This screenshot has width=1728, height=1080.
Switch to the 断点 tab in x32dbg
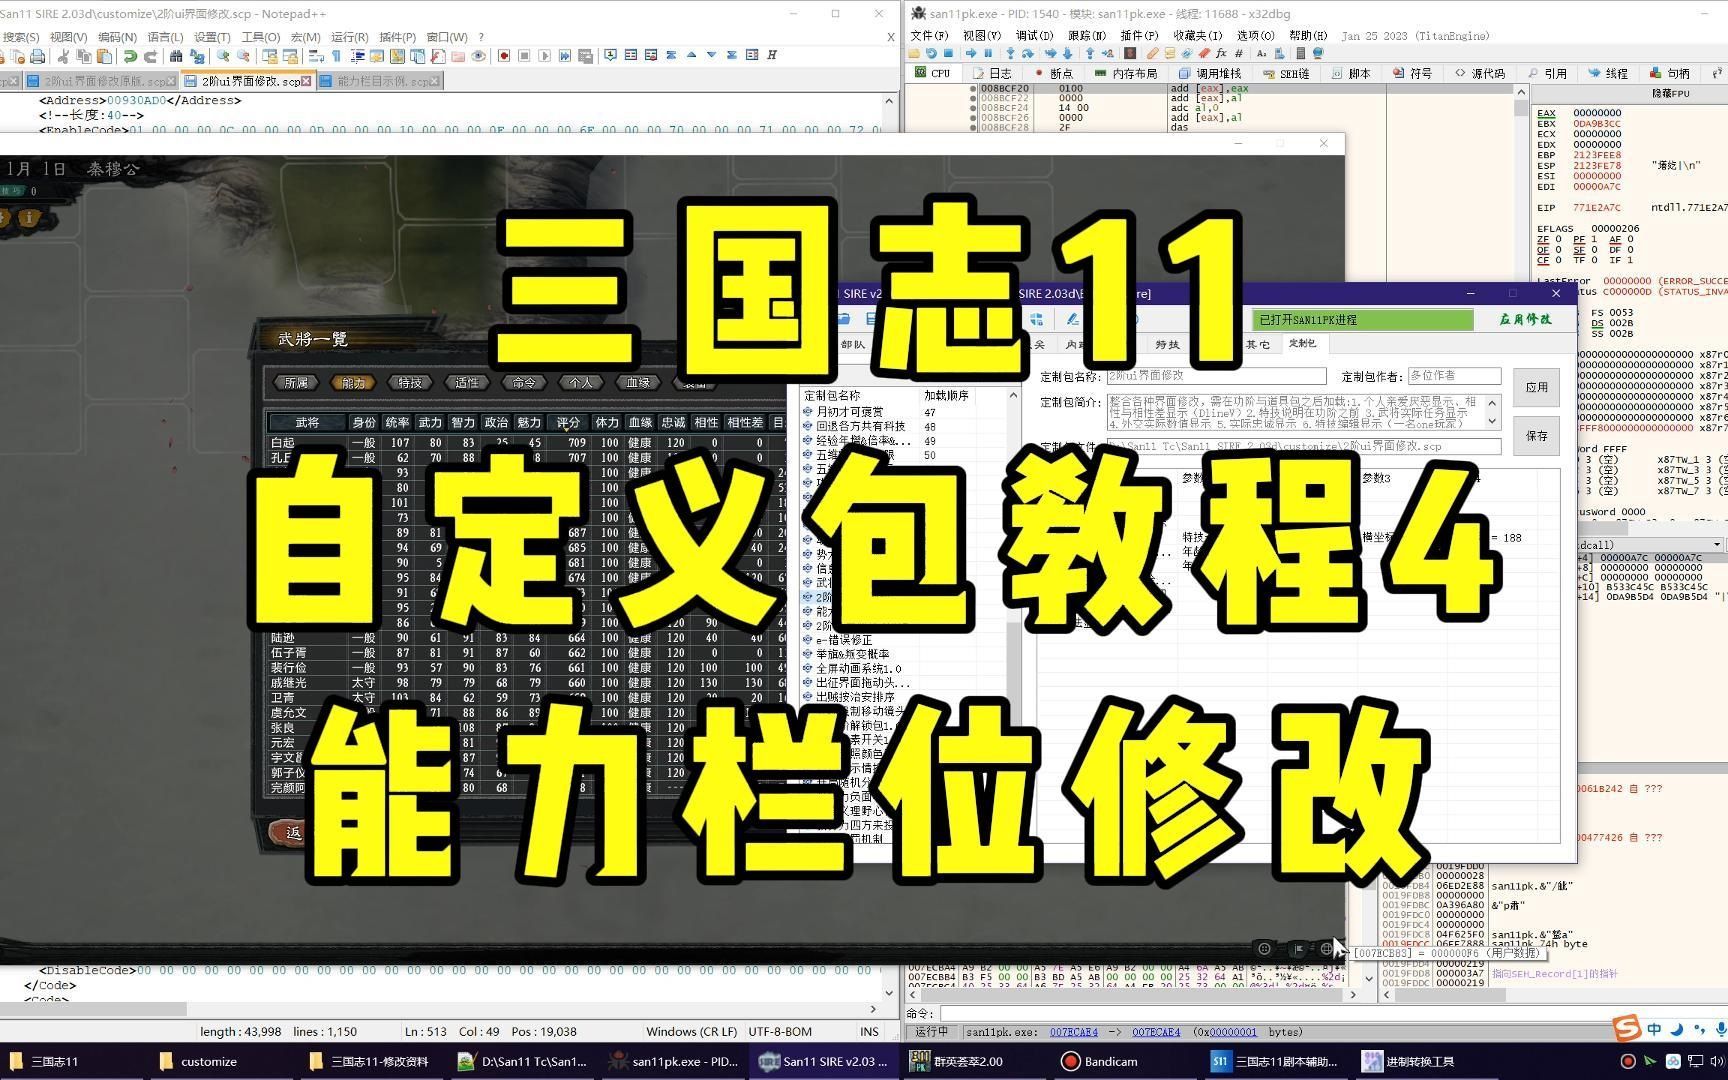pyautogui.click(x=1053, y=73)
